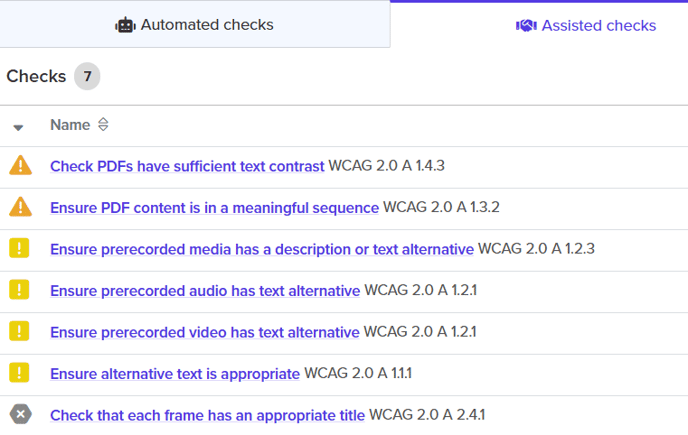This screenshot has width=688, height=435.
Task: Open Ensure alternative text is appropriate
Action: [x=175, y=374]
